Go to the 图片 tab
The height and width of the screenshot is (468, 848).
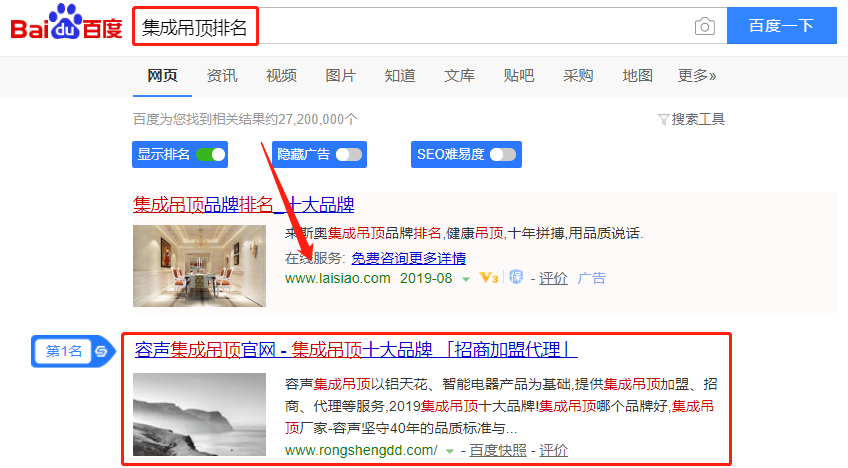click(341, 76)
